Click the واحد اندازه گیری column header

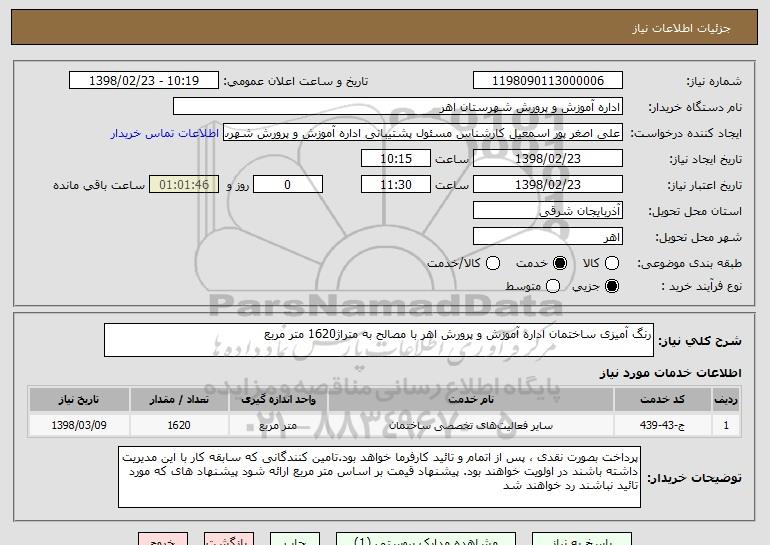click(x=278, y=400)
